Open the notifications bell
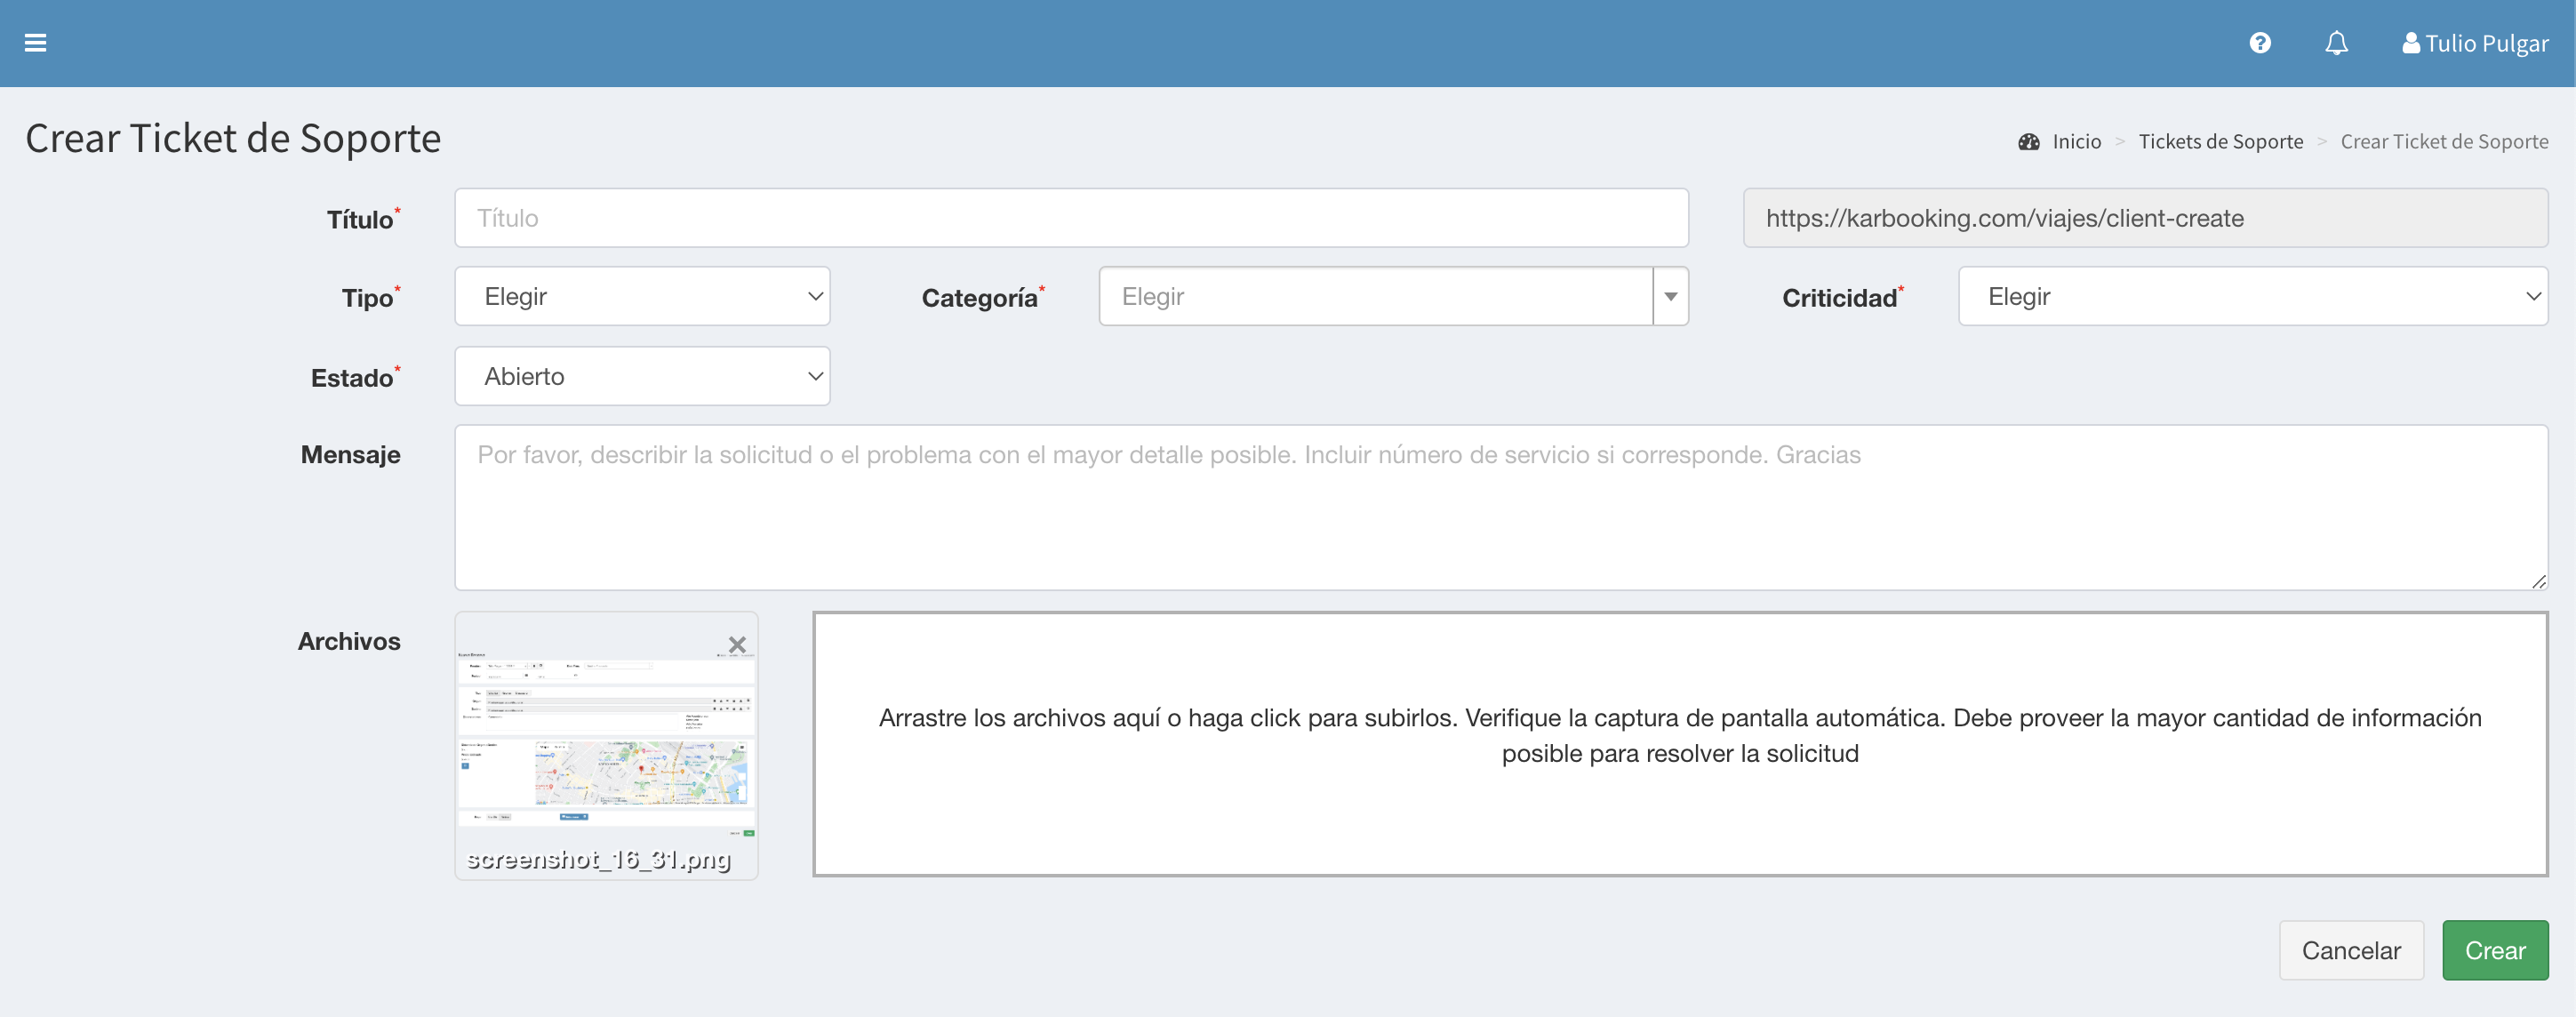 pyautogui.click(x=2336, y=43)
